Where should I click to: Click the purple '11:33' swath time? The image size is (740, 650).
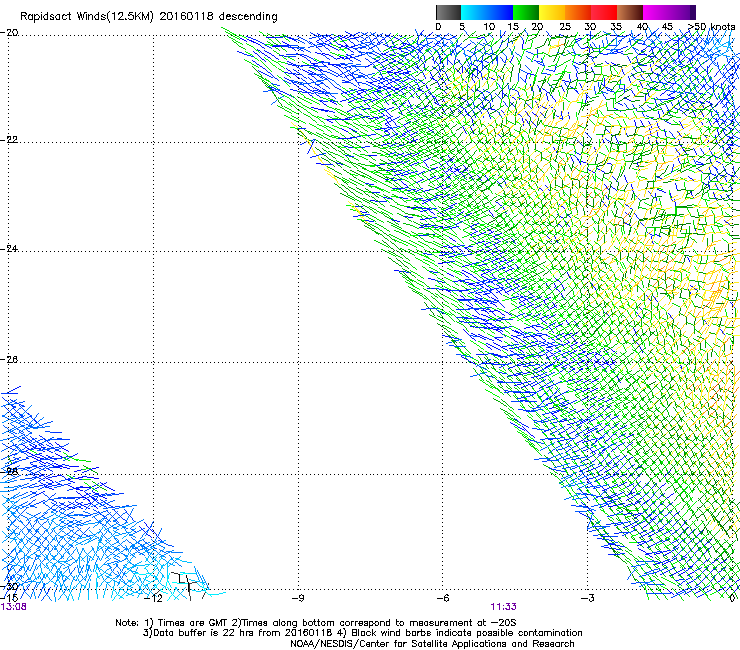click(503, 607)
